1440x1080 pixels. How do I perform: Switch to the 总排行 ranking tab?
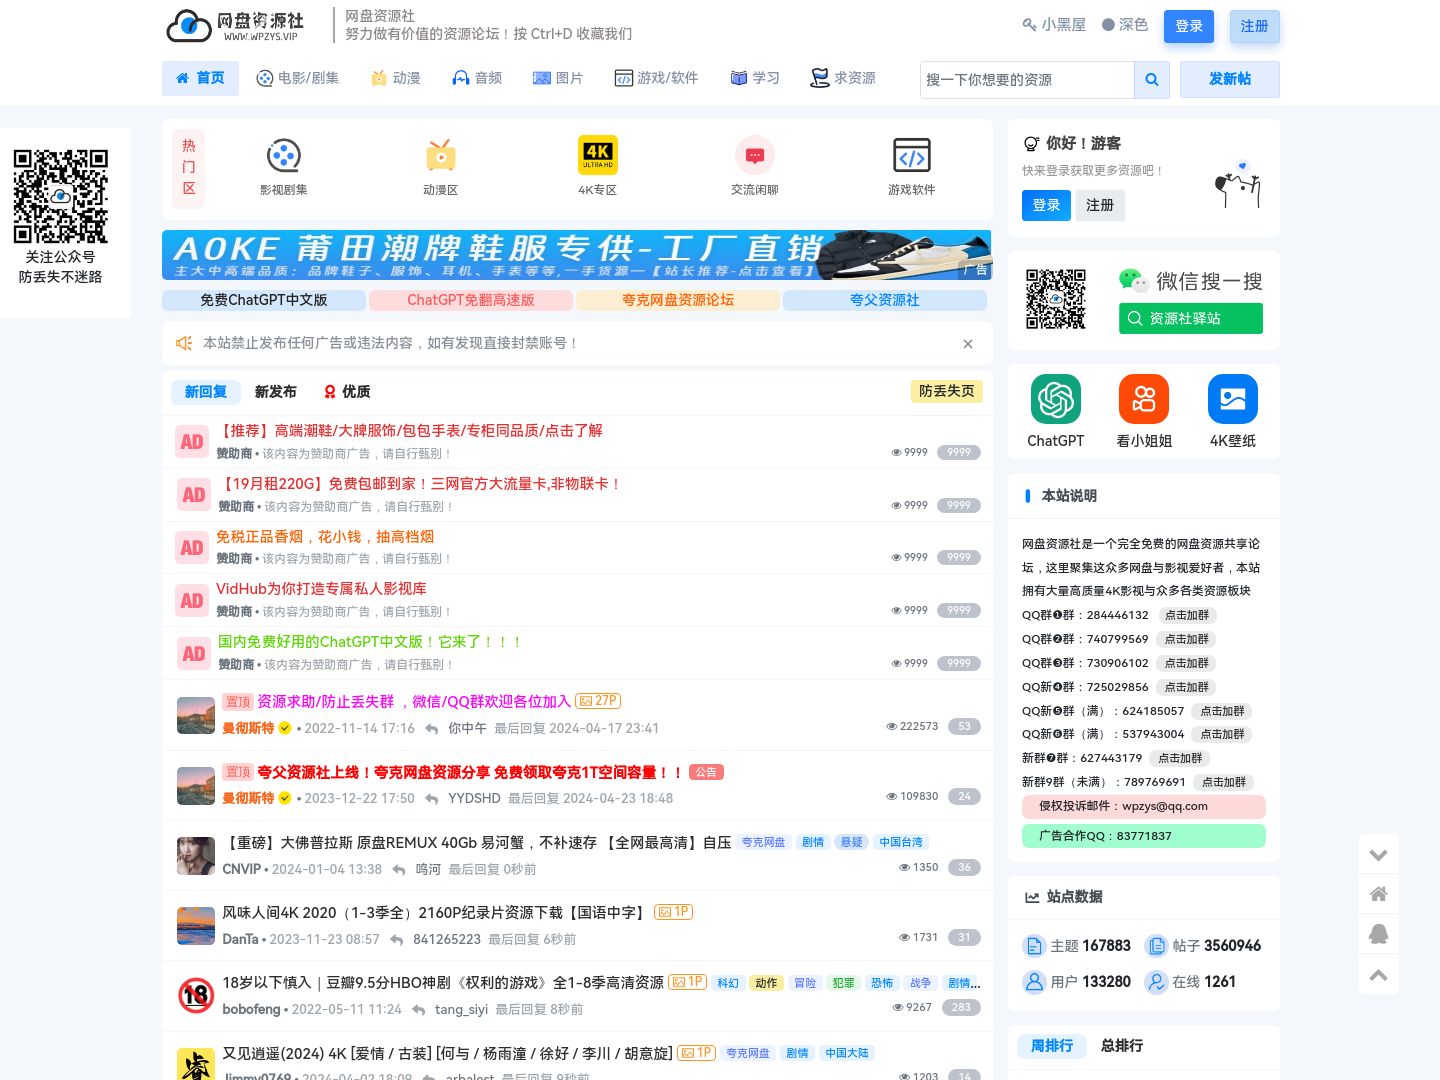coord(1122,1046)
